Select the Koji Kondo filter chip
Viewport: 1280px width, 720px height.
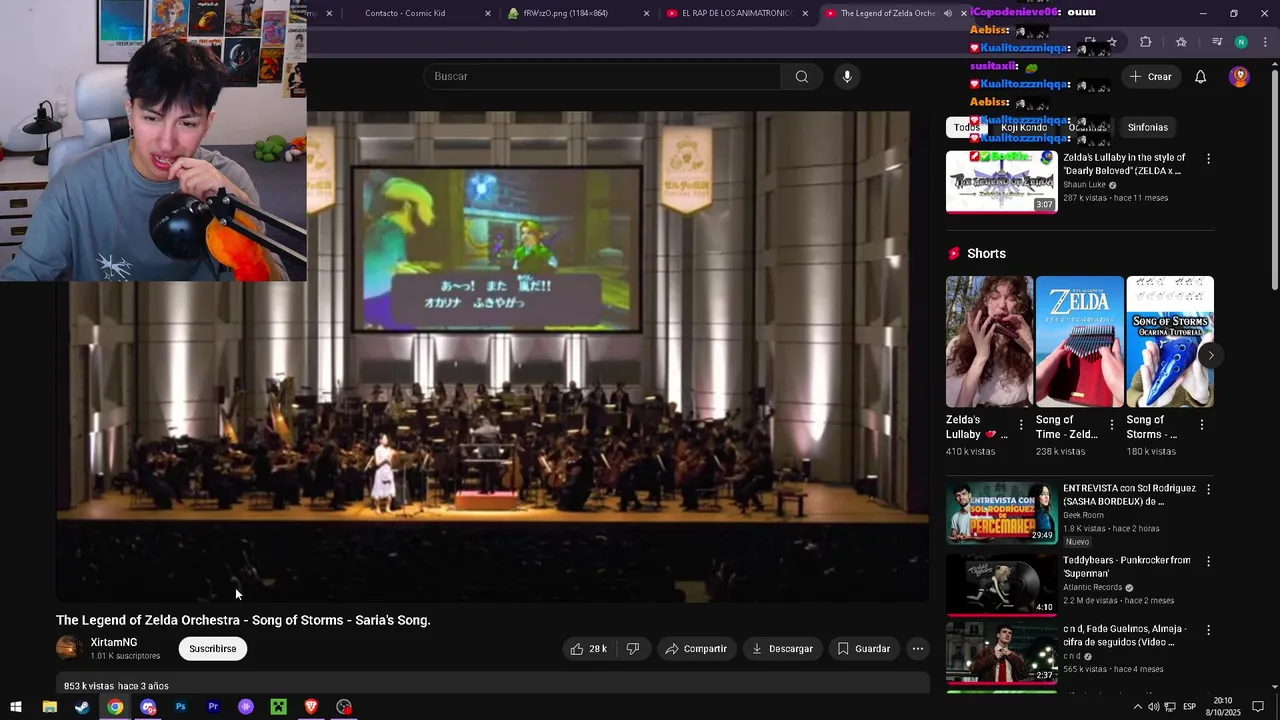pos(1024,127)
